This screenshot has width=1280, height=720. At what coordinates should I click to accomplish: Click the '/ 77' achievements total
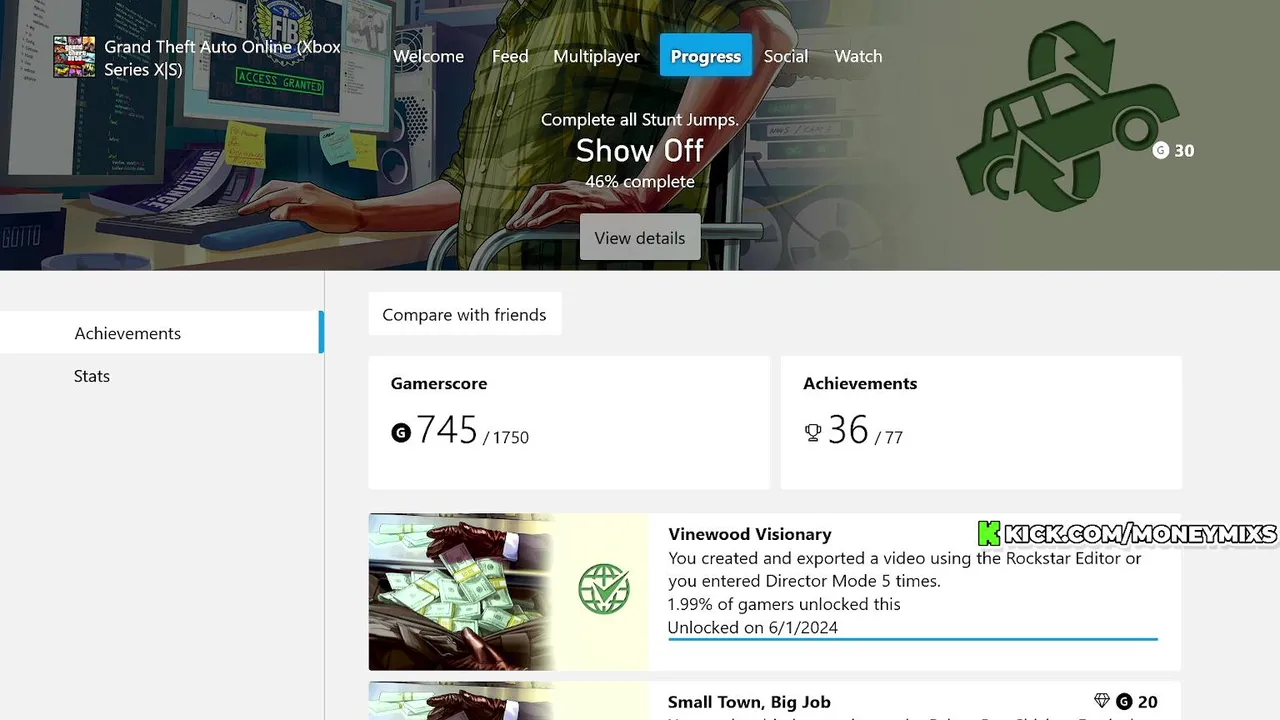(889, 438)
